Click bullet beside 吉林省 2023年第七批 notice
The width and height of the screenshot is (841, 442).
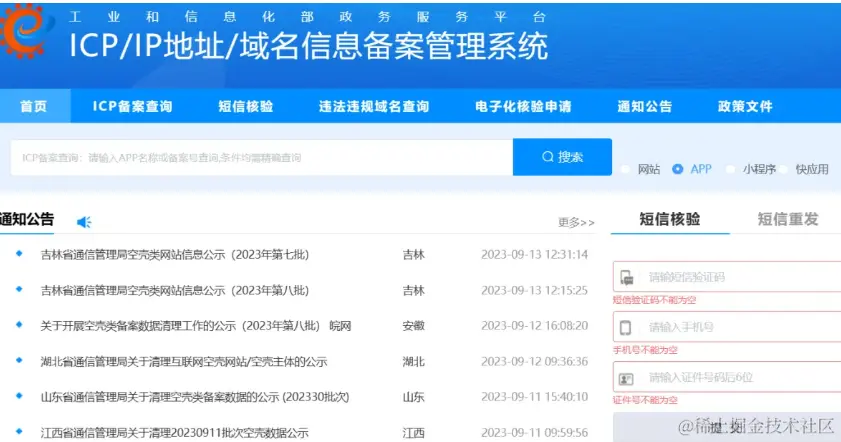(x=19, y=254)
